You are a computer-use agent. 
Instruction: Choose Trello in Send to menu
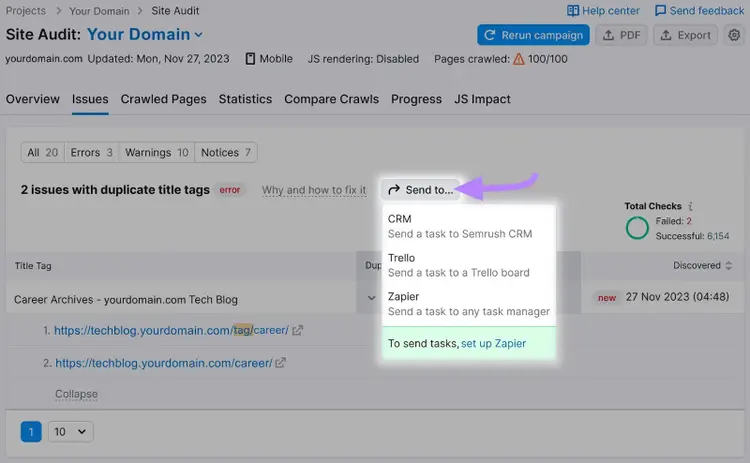point(469,265)
